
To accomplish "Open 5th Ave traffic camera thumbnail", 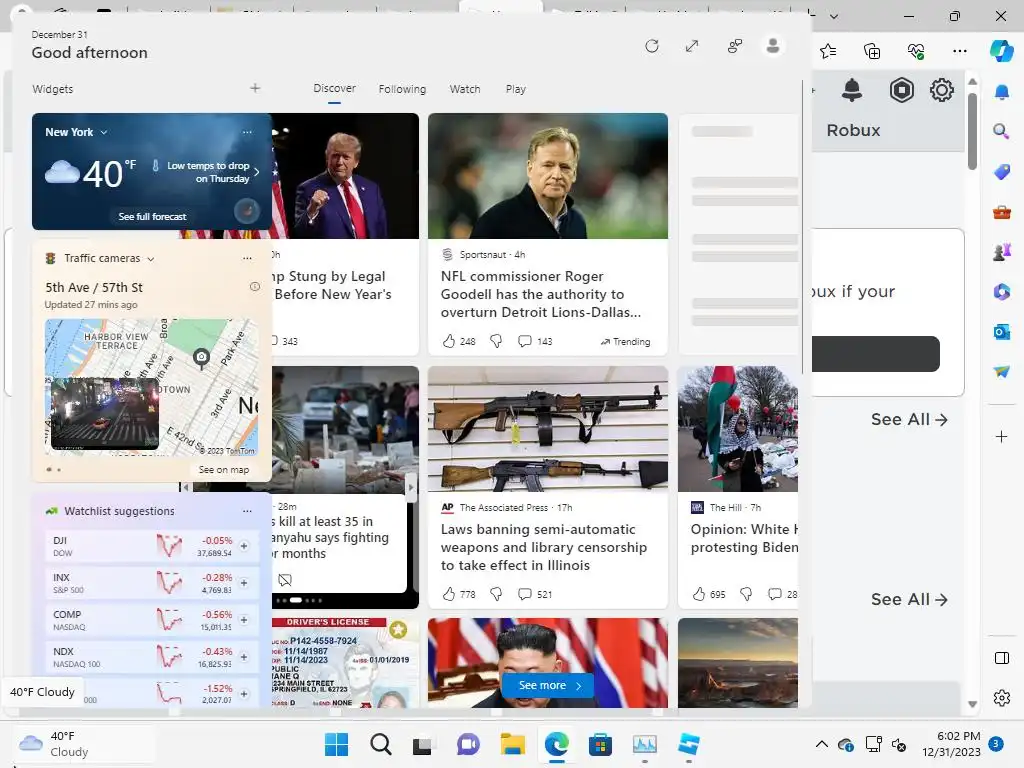I will coord(105,413).
